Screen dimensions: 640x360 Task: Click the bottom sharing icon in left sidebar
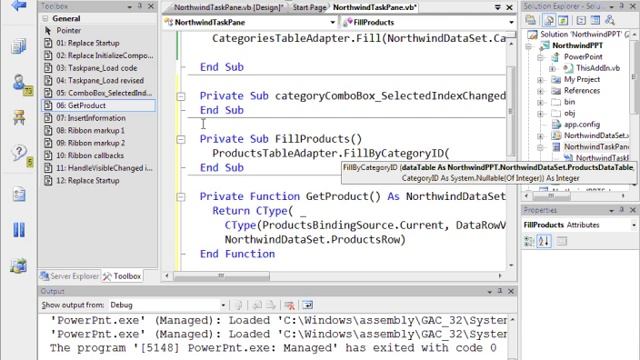tap(19, 266)
